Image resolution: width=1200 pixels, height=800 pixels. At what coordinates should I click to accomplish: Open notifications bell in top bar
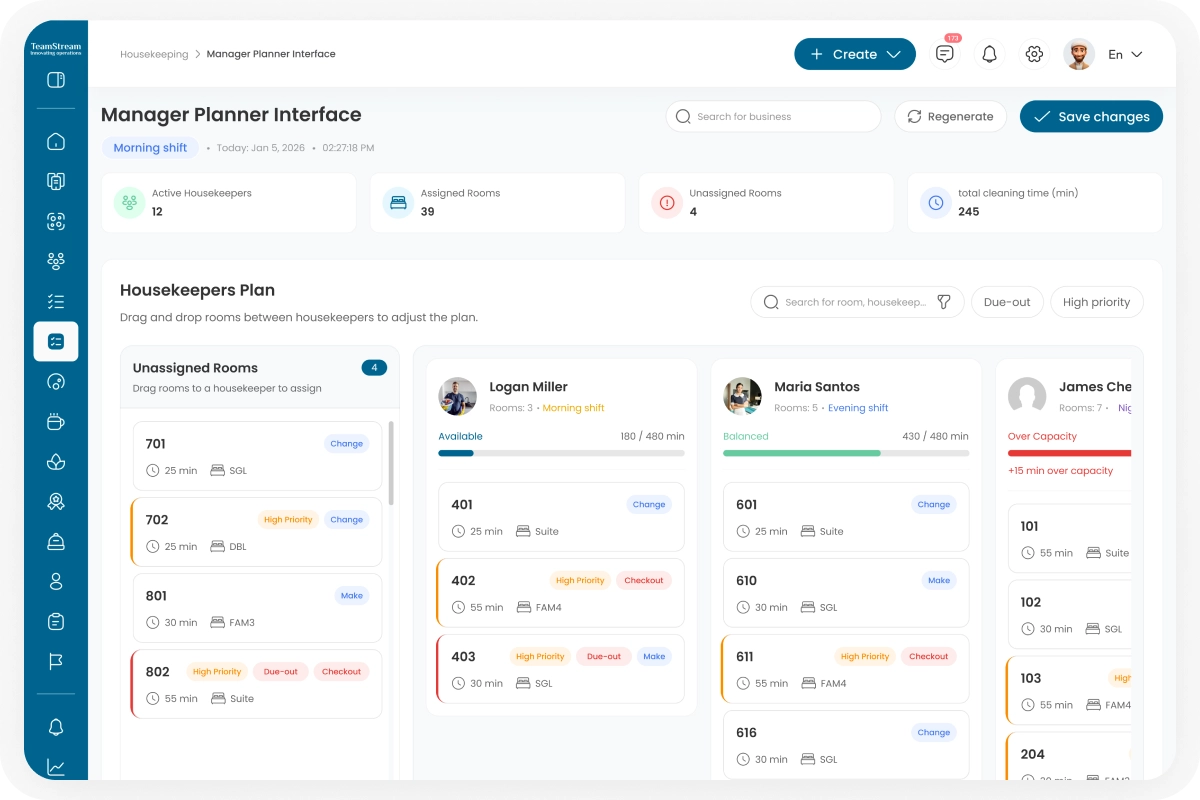click(989, 54)
